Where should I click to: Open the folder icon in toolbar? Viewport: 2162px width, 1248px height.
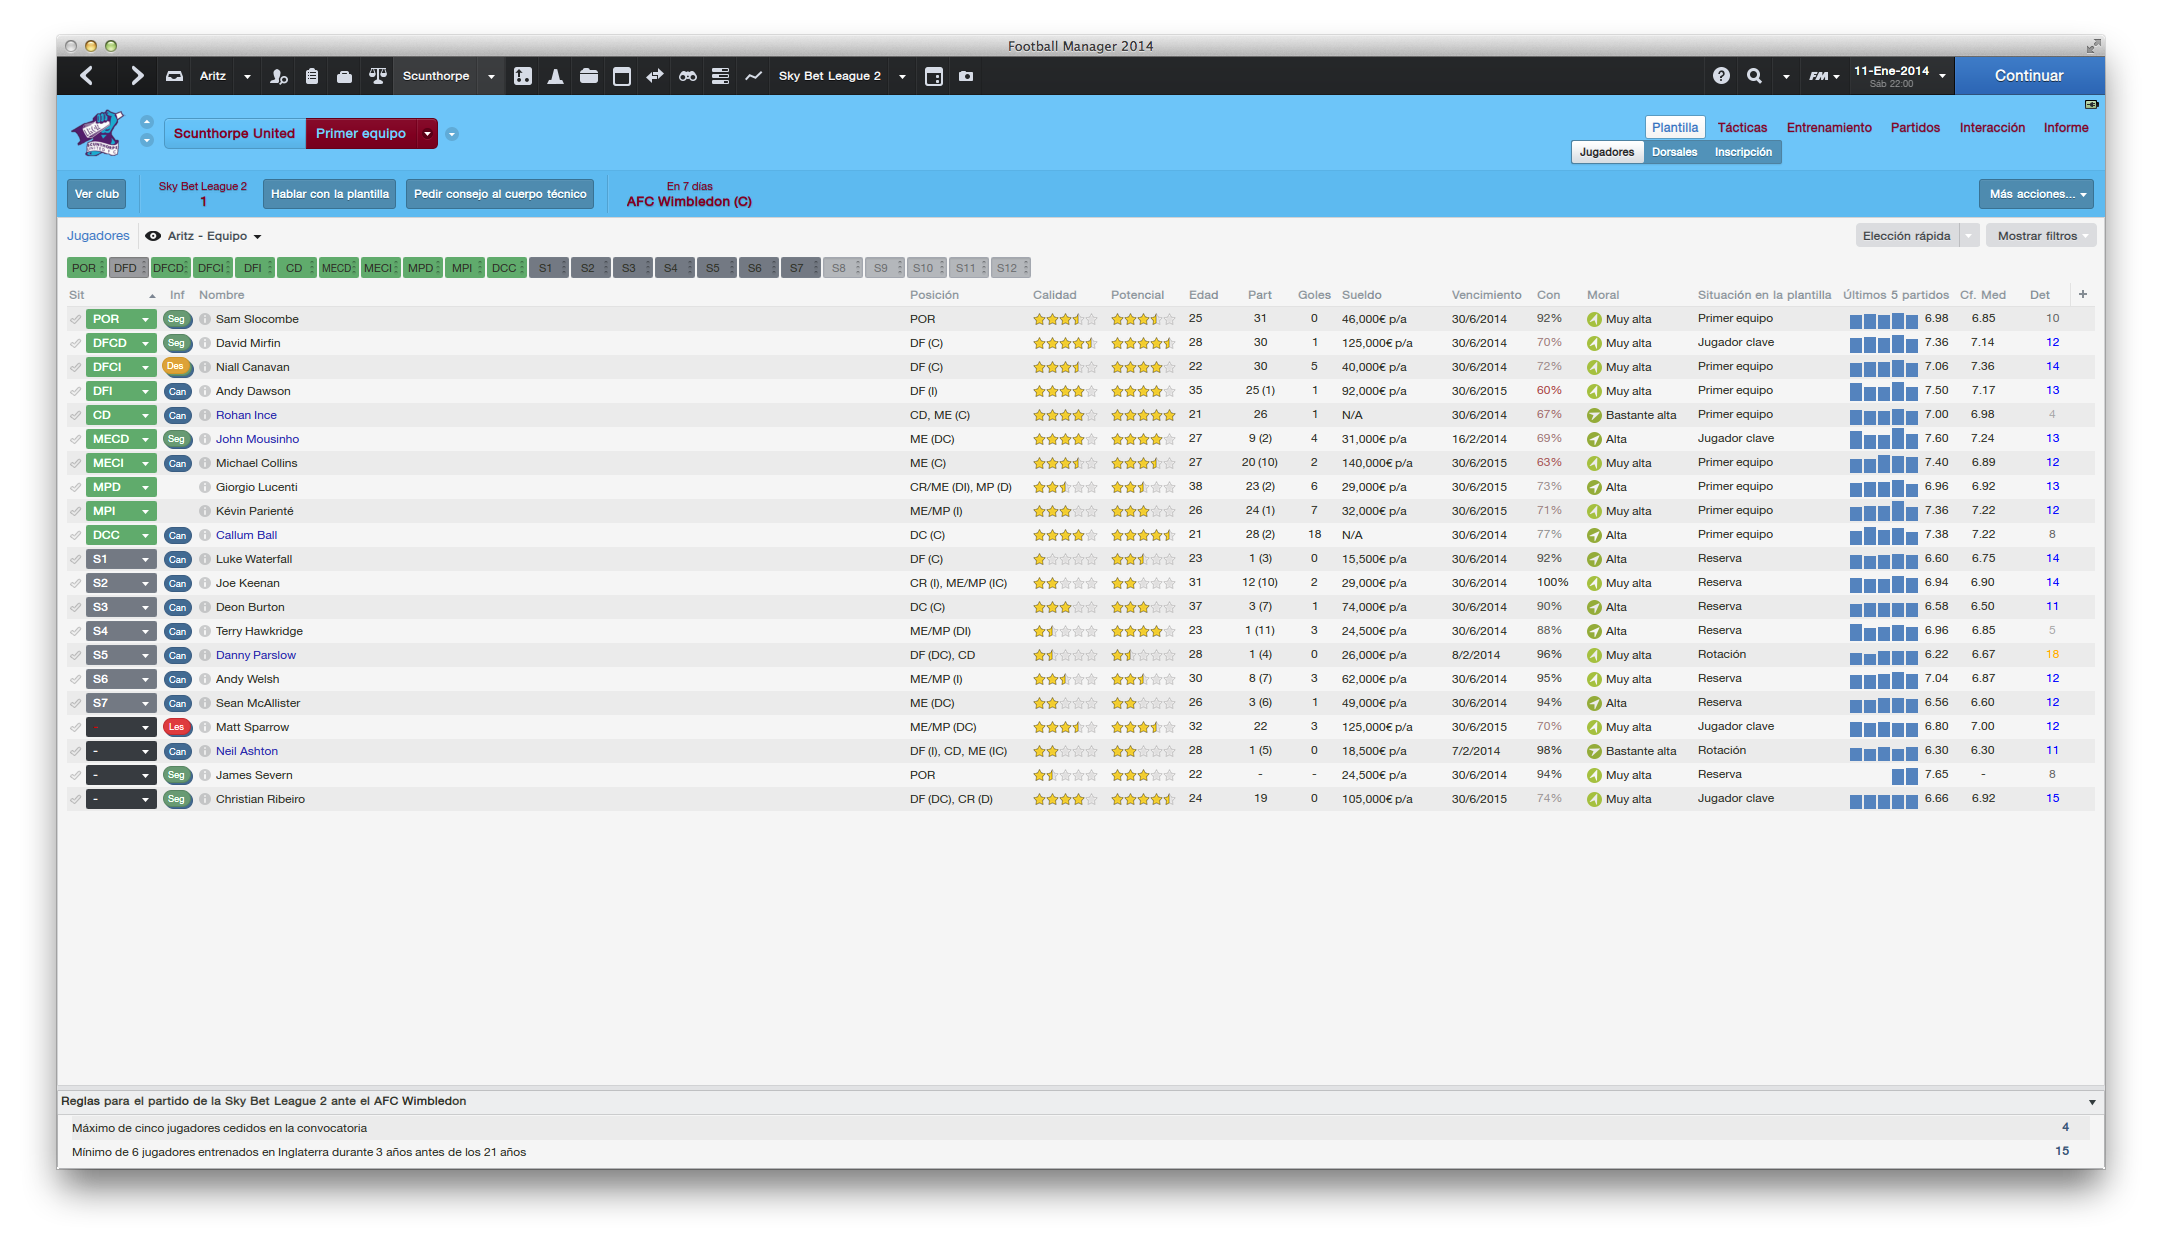pyautogui.click(x=589, y=76)
